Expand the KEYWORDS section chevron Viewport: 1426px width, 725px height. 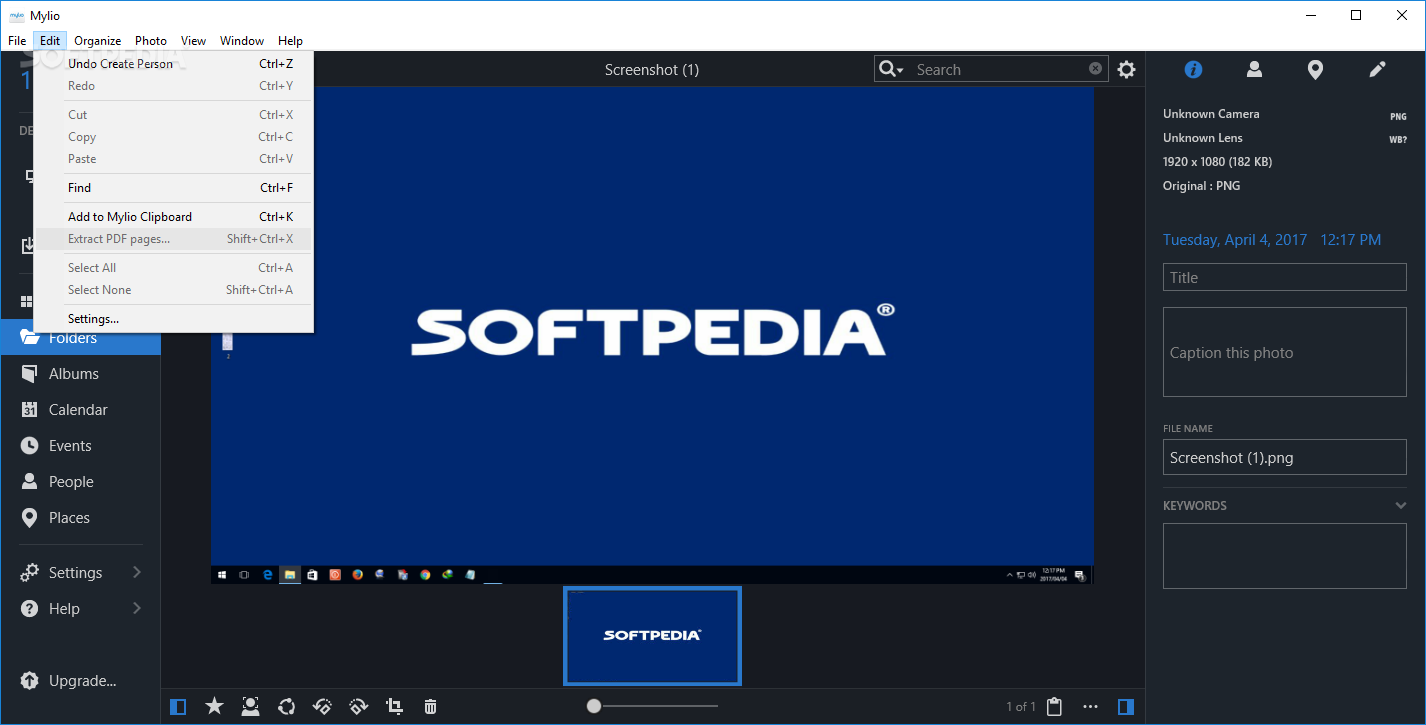tap(1401, 506)
